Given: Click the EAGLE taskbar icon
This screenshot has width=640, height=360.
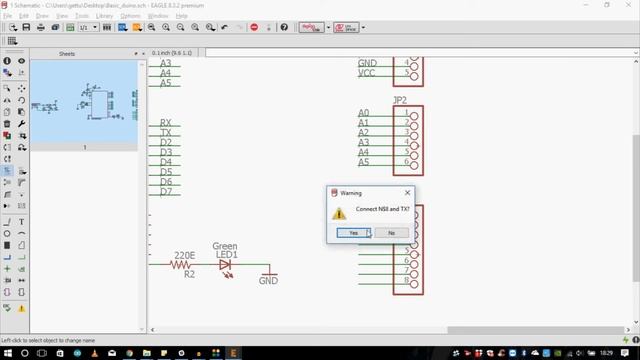Looking at the screenshot, I should coord(233,353).
